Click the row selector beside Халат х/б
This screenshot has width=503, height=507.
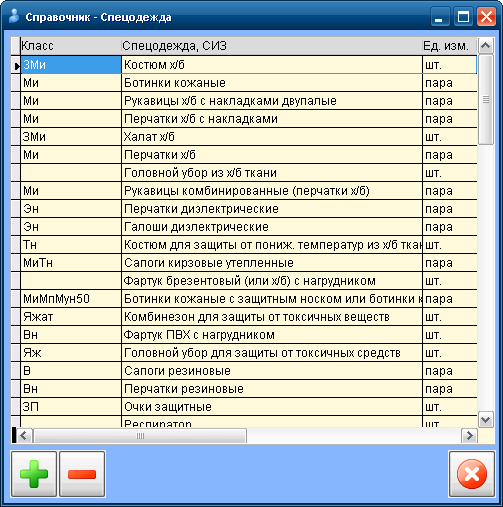(x=16, y=137)
